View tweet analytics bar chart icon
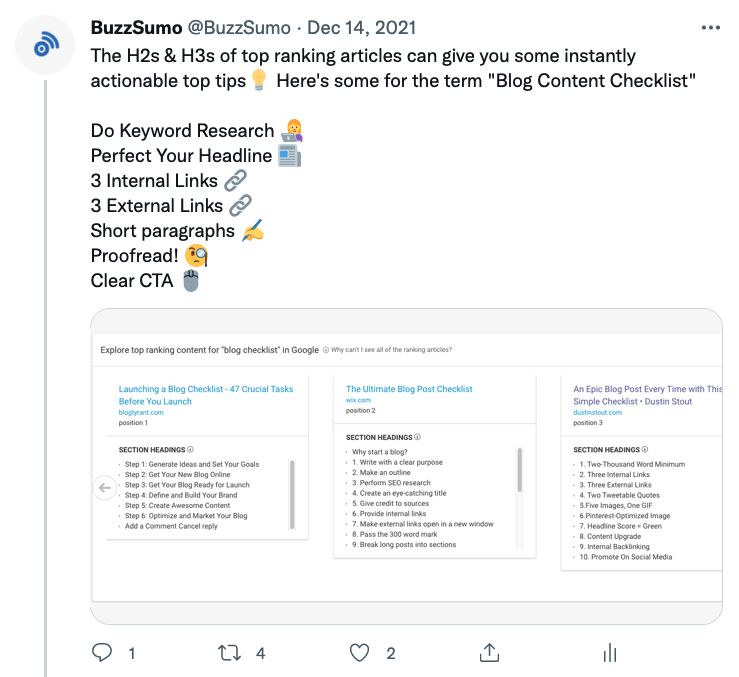Screen dimensions: 739x677 [x=609, y=653]
